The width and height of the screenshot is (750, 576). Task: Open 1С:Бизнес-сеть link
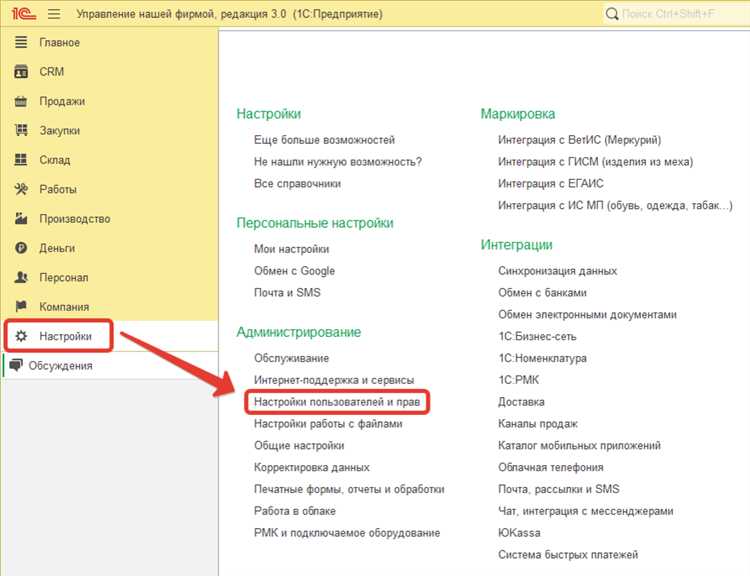pos(537,336)
